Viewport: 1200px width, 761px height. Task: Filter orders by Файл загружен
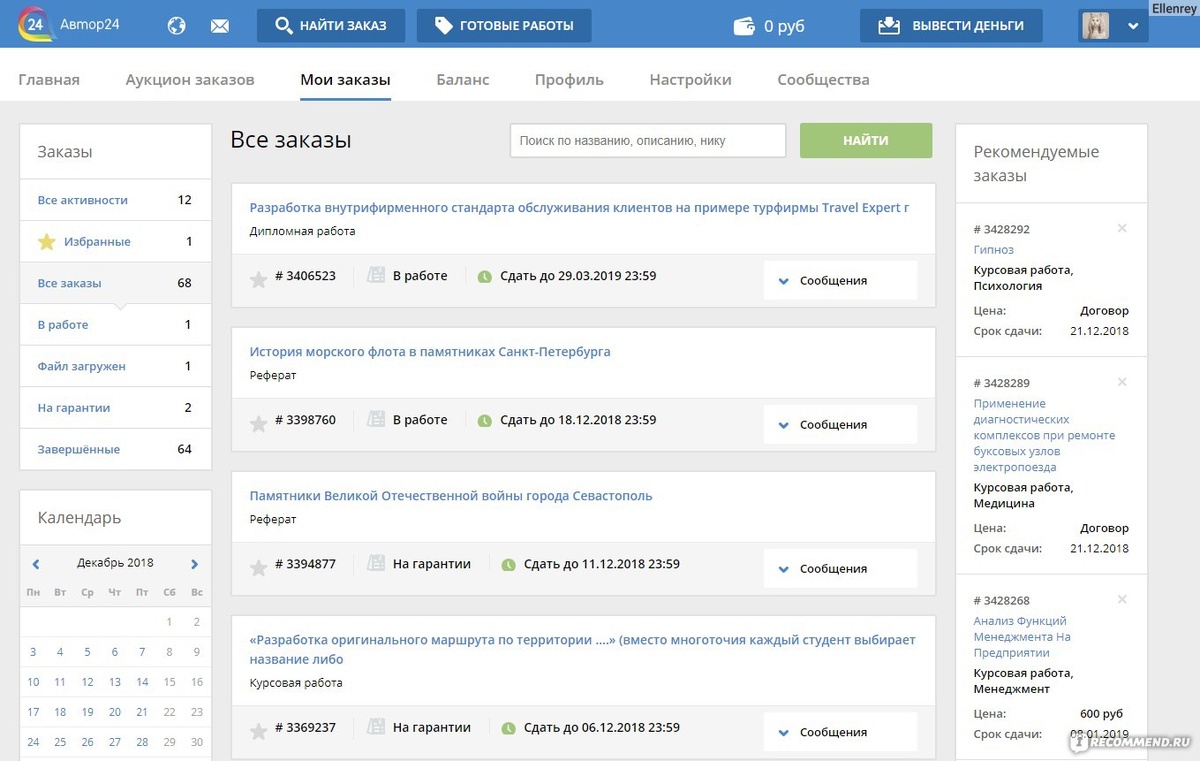[115, 366]
